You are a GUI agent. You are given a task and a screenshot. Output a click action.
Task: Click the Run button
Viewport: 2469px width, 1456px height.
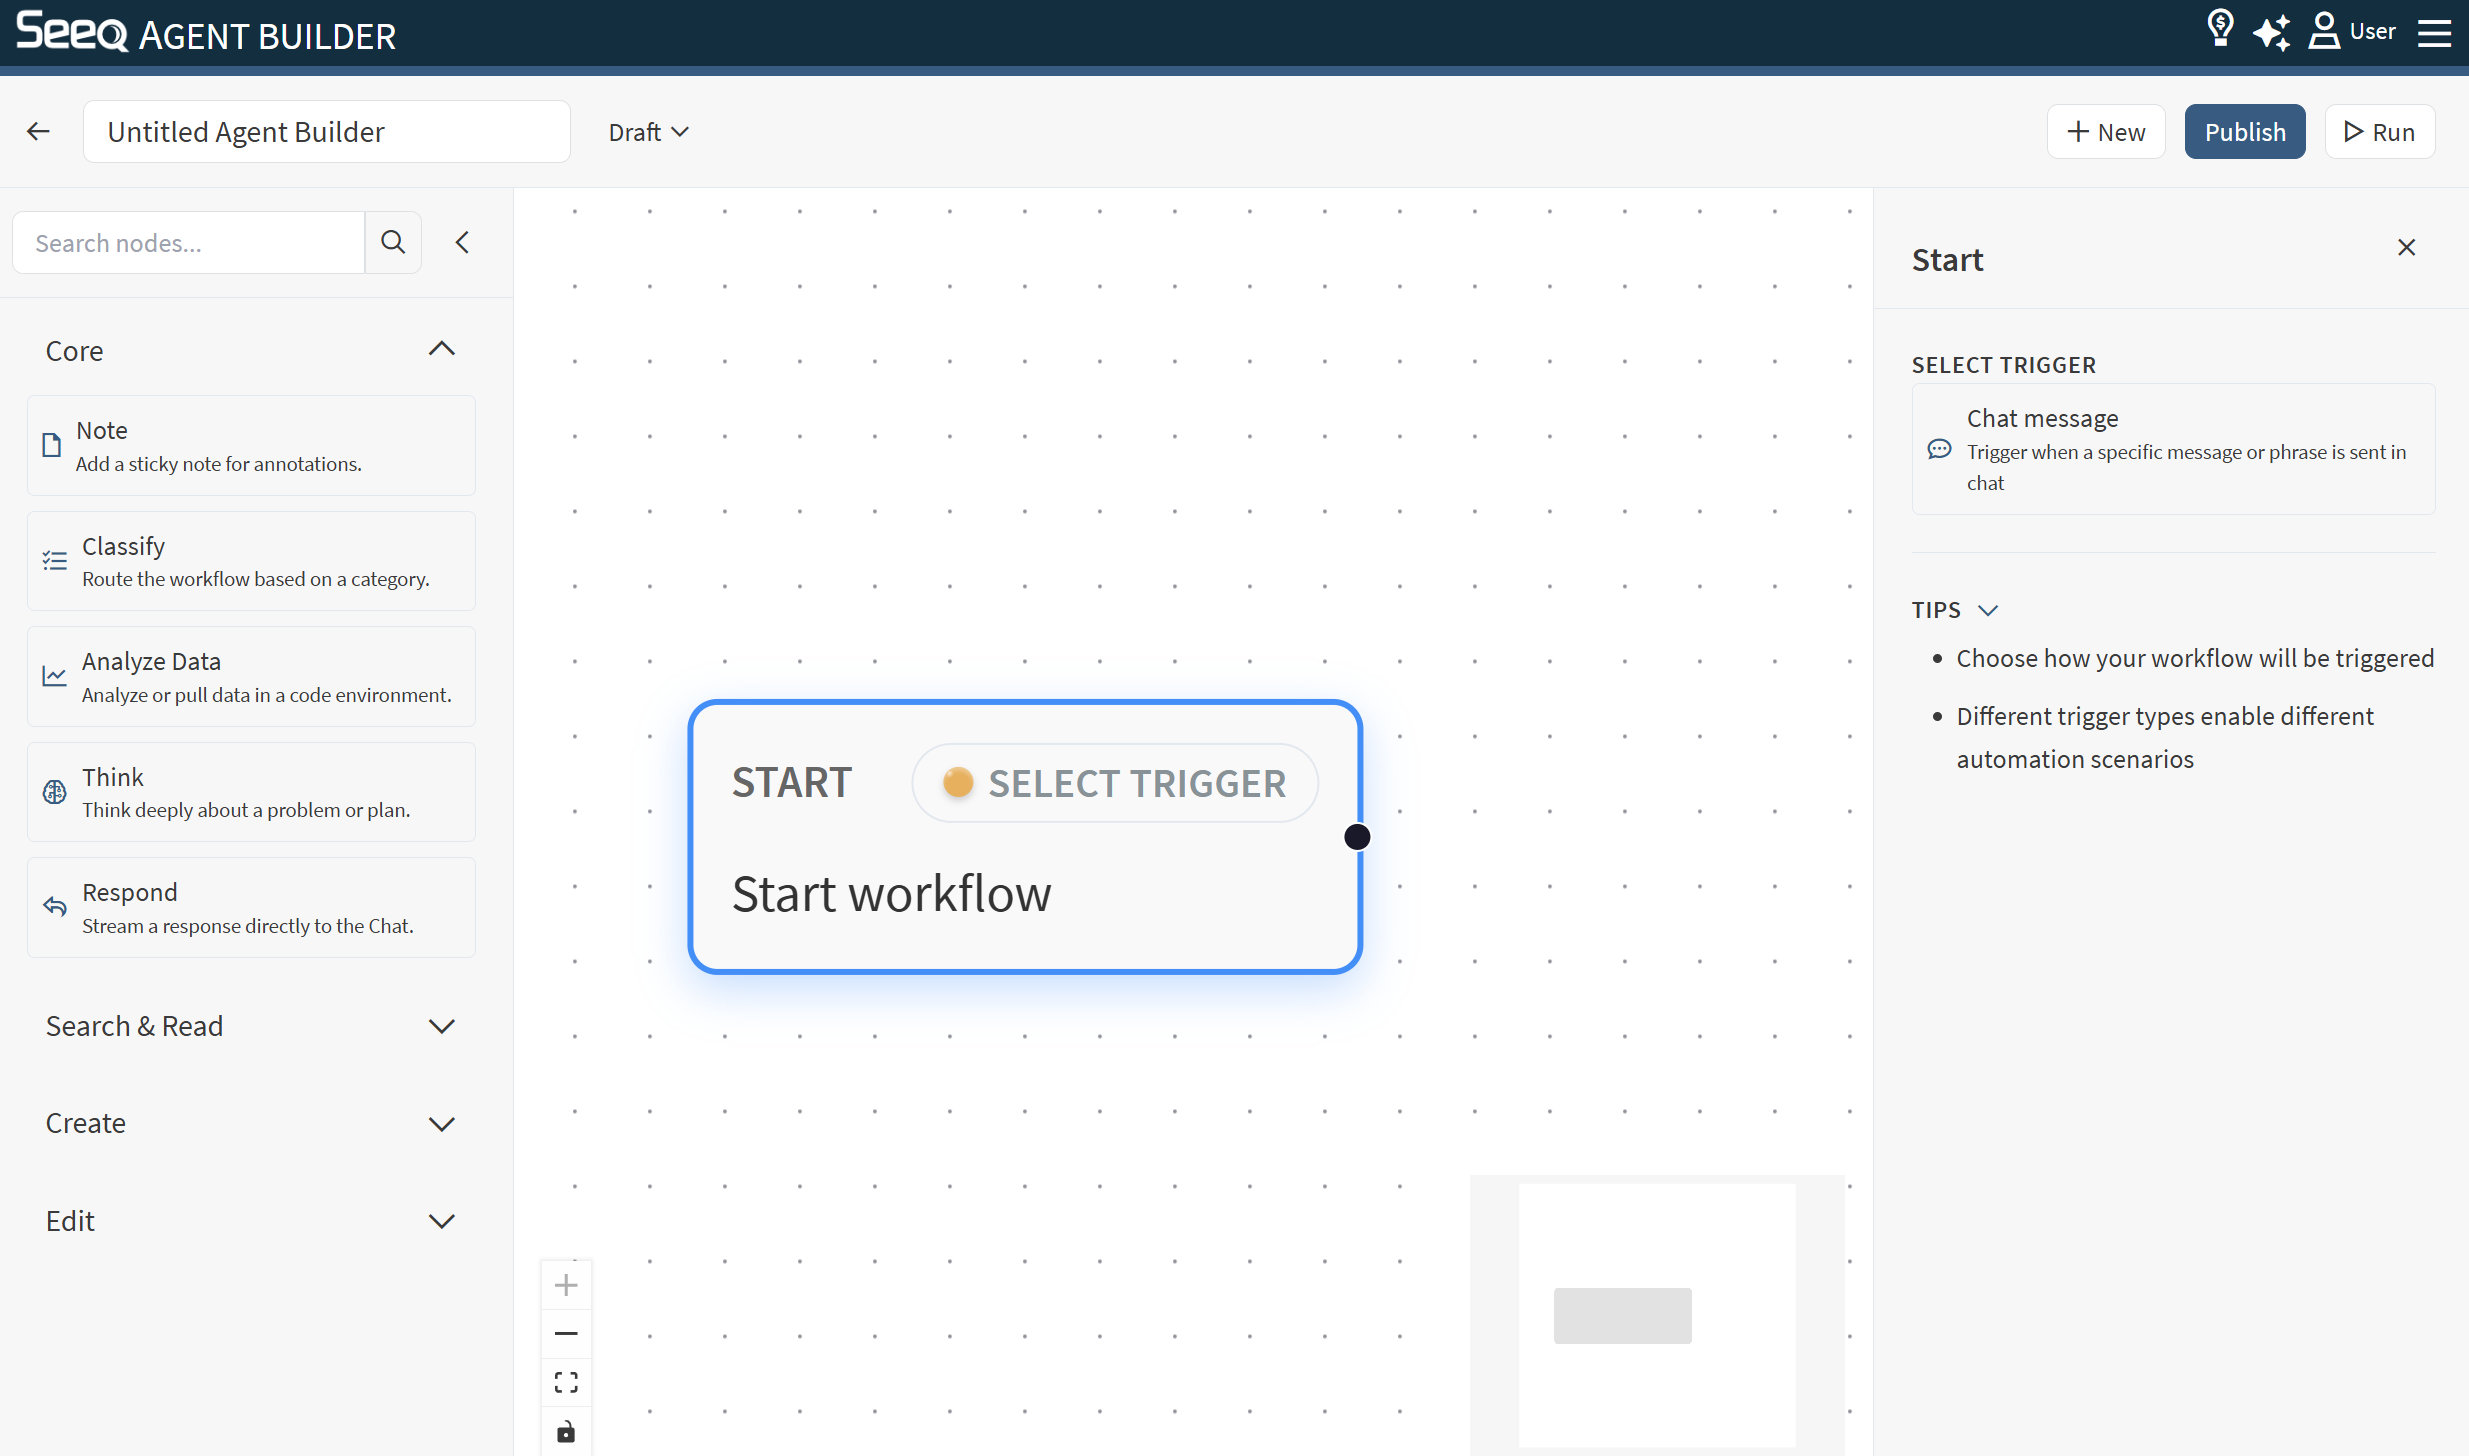pos(2379,132)
